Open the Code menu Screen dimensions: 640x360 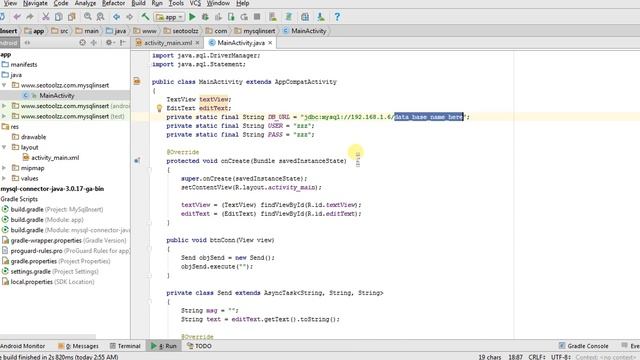[x=61, y=3]
